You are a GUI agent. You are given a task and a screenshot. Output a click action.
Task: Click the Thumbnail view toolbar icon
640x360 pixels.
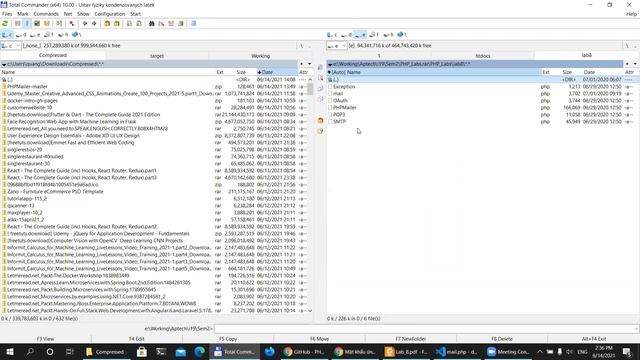[x=37, y=24]
